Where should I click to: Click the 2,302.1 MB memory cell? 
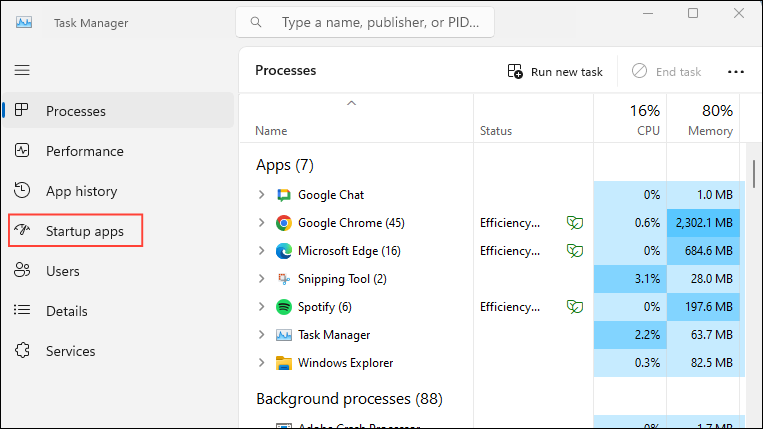pyautogui.click(x=703, y=223)
